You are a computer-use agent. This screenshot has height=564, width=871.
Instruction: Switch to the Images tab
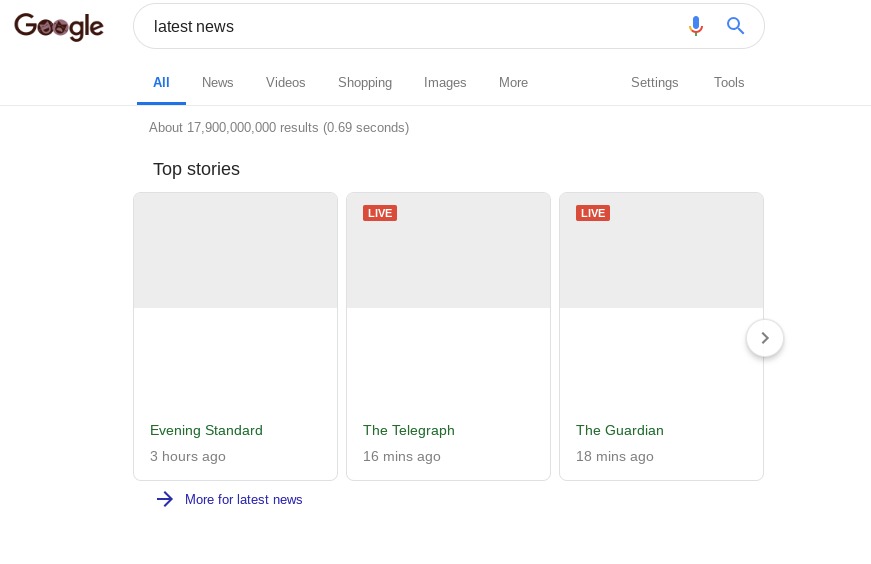tap(445, 83)
